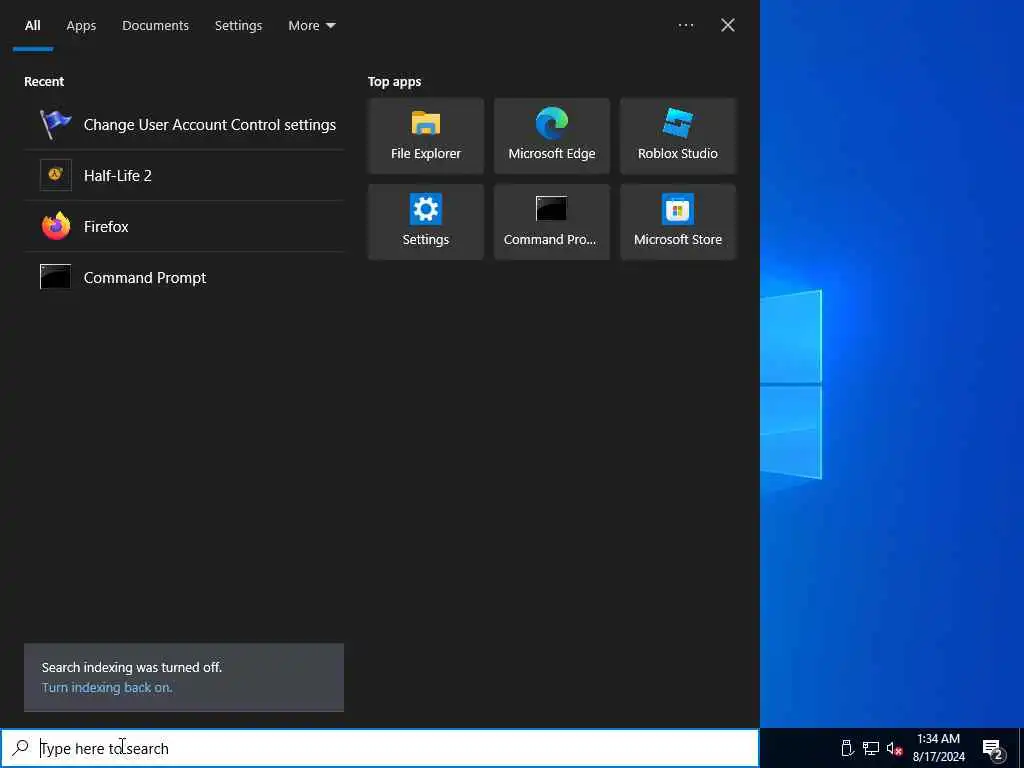
Task: Click the muted volume tray icon
Action: click(x=894, y=748)
